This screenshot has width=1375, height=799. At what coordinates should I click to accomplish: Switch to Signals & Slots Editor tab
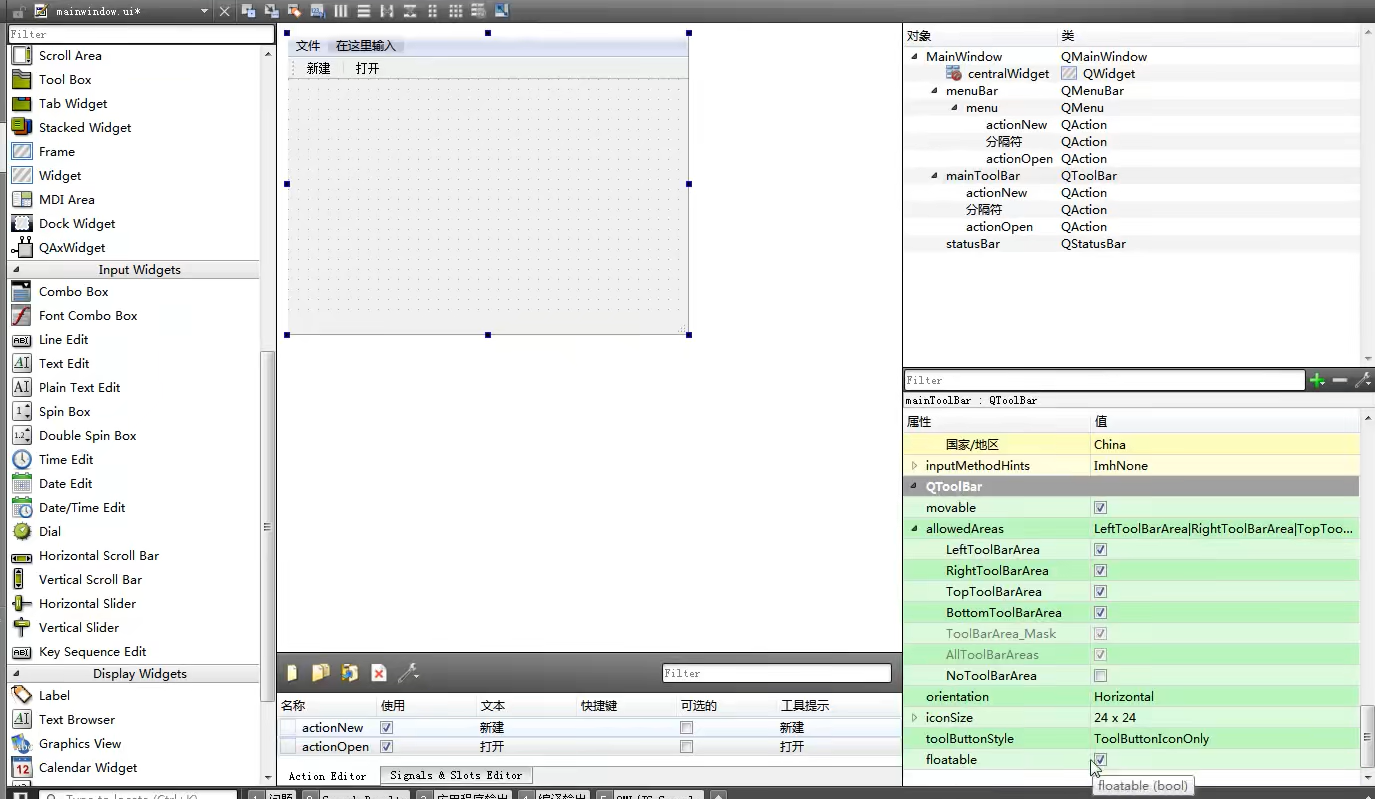pos(456,775)
